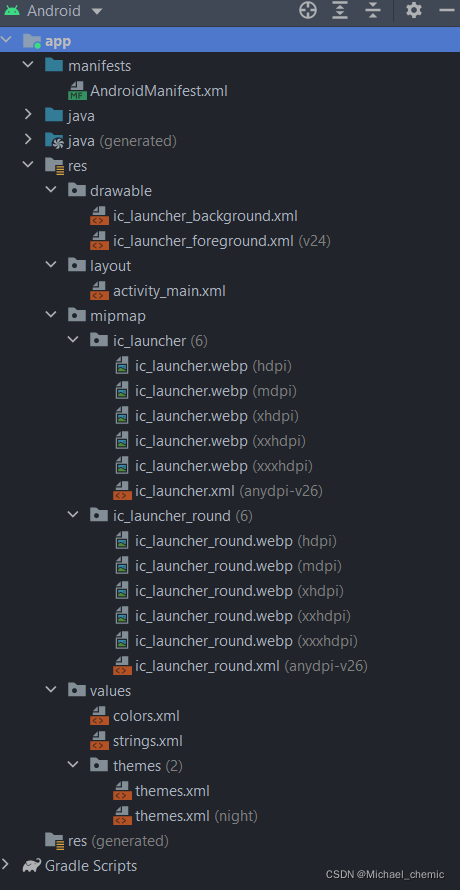Image resolution: width=460 pixels, height=890 pixels.
Task: Select the ic_launcher_background.xml file name
Action: [x=205, y=216]
